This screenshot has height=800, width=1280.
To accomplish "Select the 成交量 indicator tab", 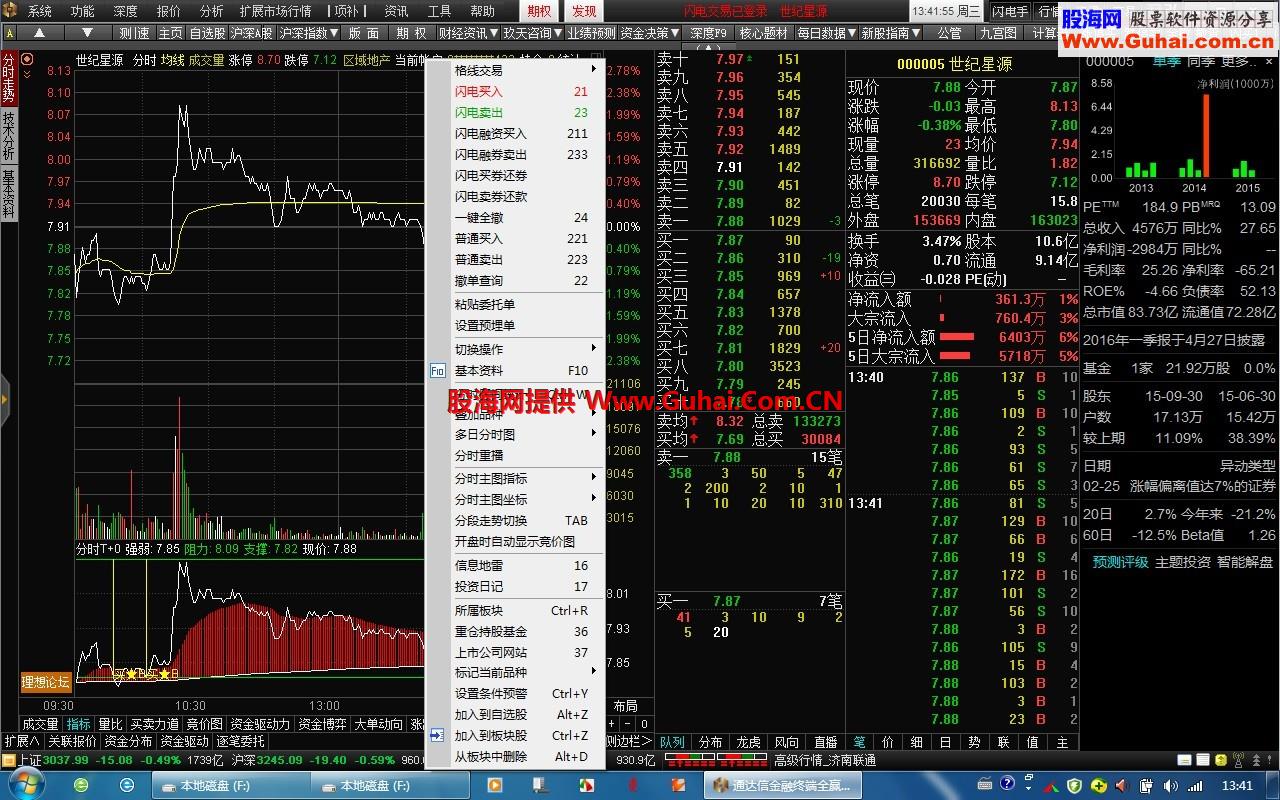I will 41,724.
